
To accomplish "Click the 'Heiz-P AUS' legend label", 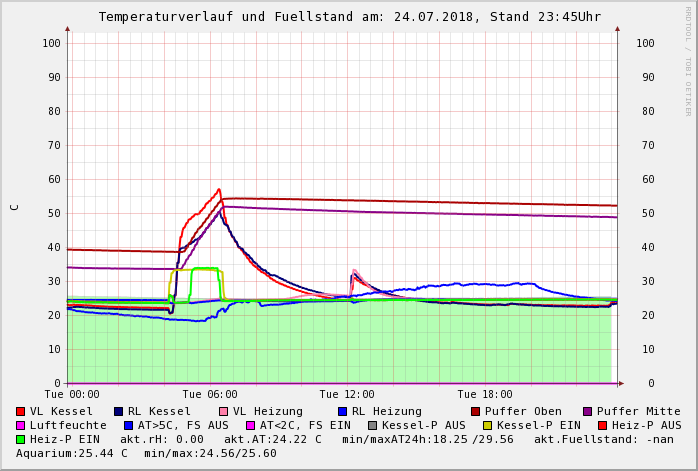I will pos(647,426).
